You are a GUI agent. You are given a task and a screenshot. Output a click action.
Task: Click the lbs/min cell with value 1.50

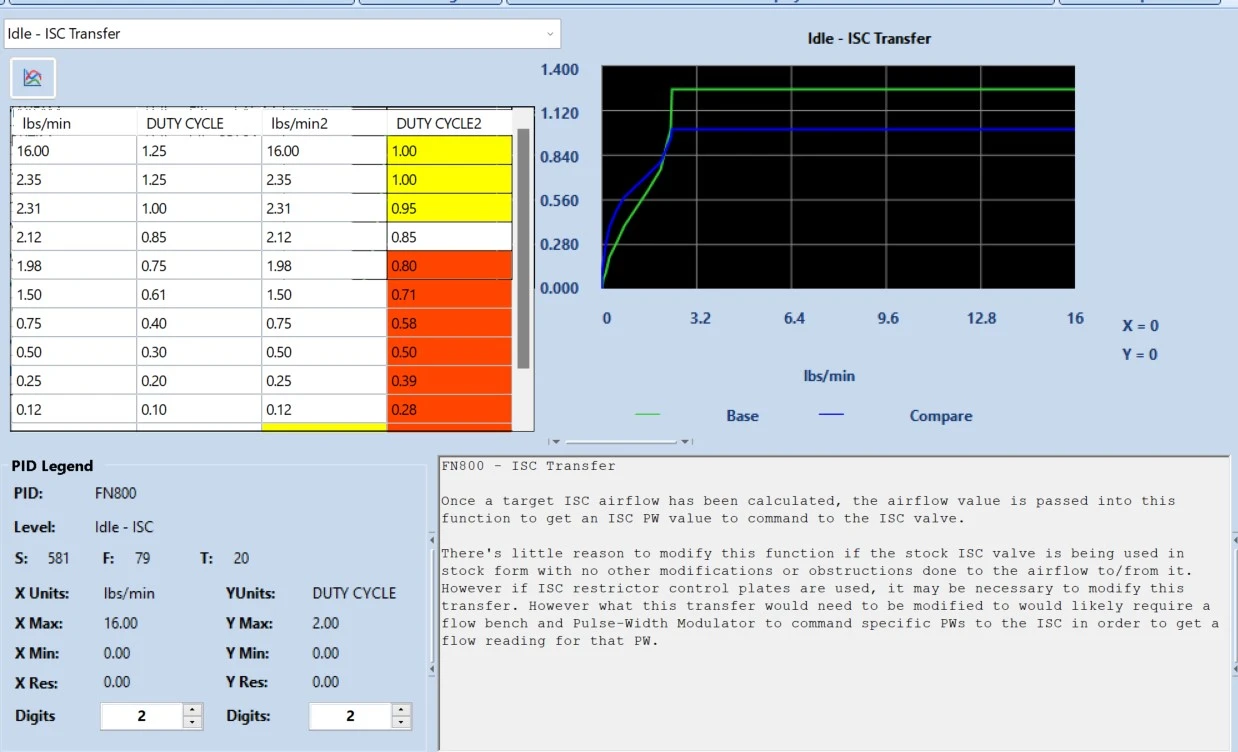click(x=74, y=295)
